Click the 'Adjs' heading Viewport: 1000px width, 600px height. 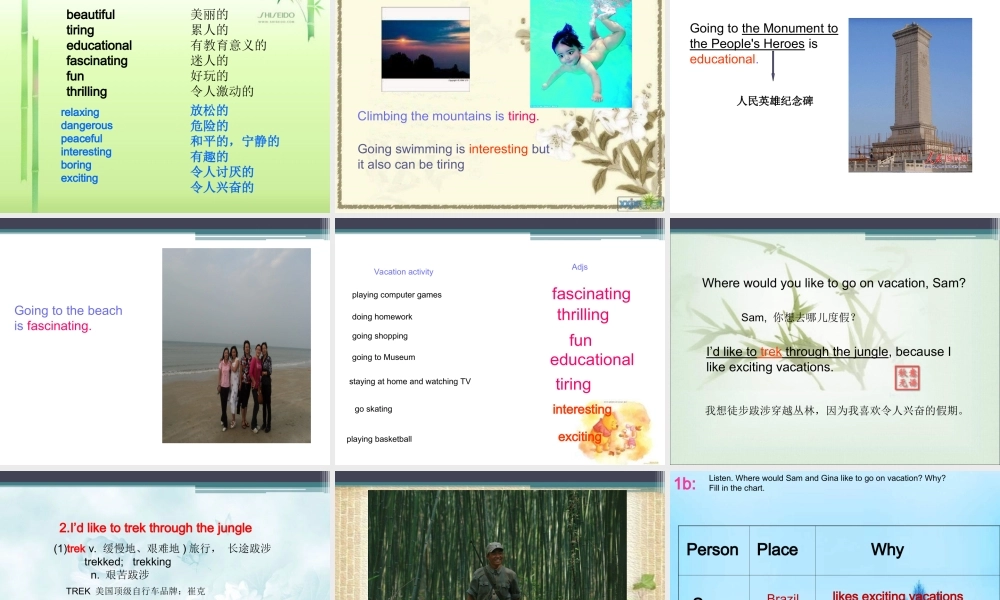click(x=580, y=267)
